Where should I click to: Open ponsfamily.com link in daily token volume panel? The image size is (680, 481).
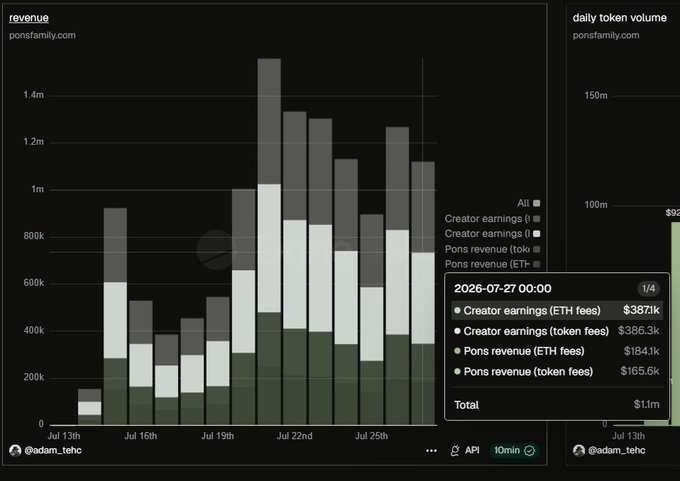(x=606, y=35)
